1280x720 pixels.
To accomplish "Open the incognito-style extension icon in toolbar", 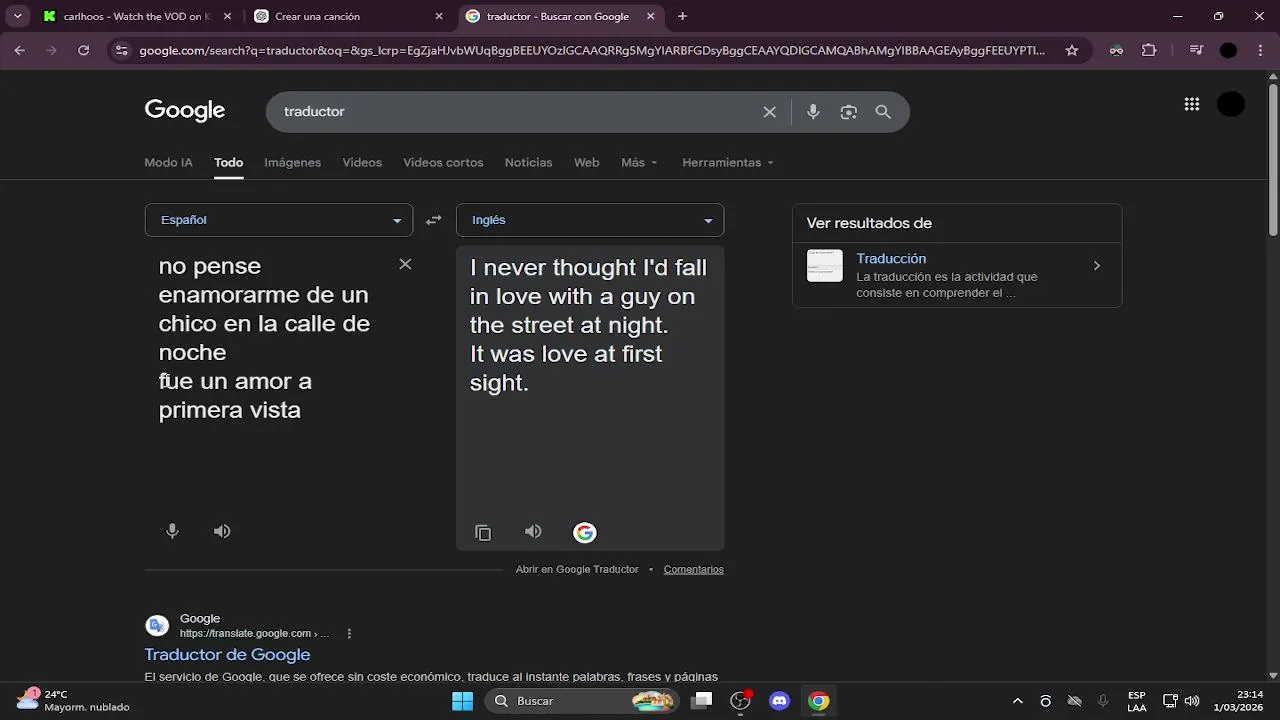I will coord(1117,50).
